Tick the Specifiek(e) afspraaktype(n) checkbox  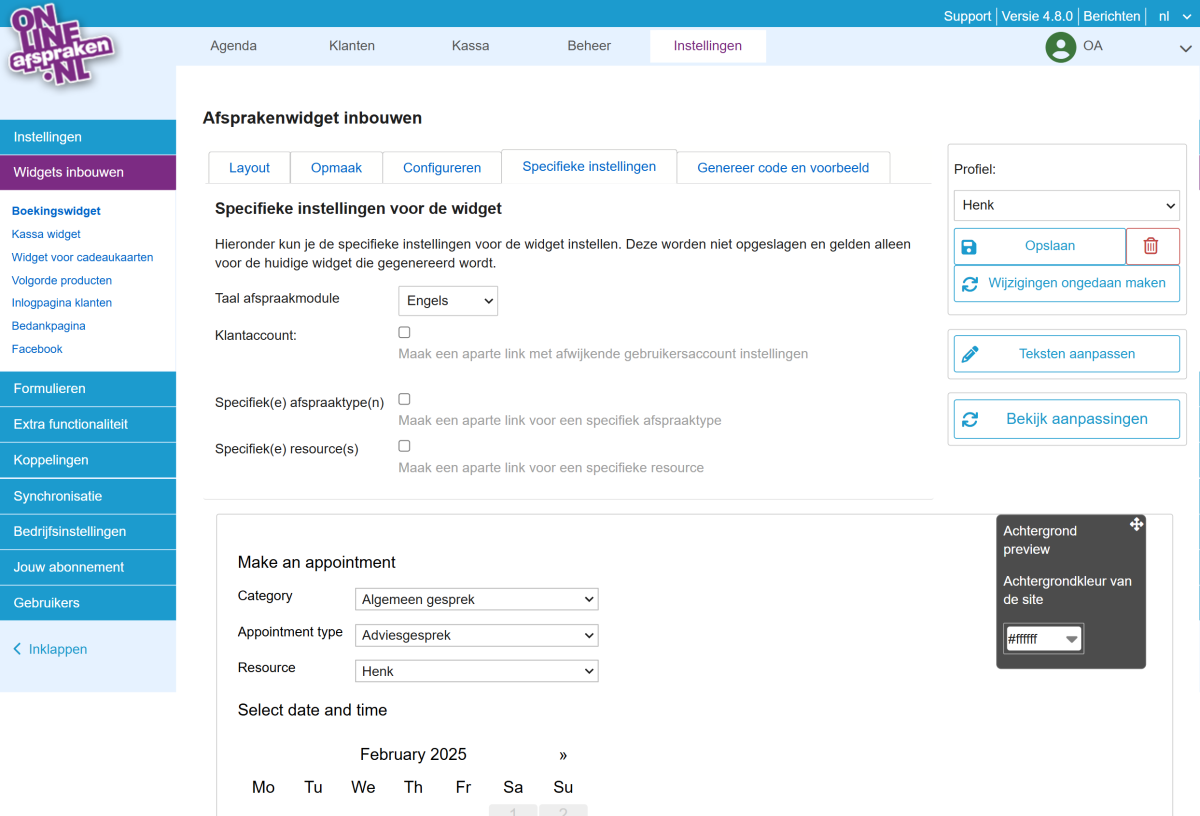pos(404,399)
